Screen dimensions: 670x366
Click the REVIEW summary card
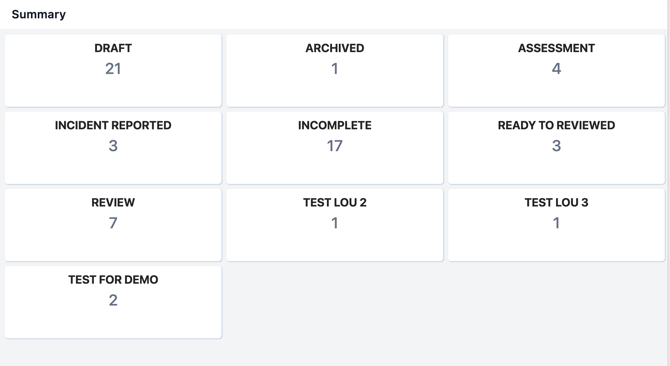coord(113,225)
